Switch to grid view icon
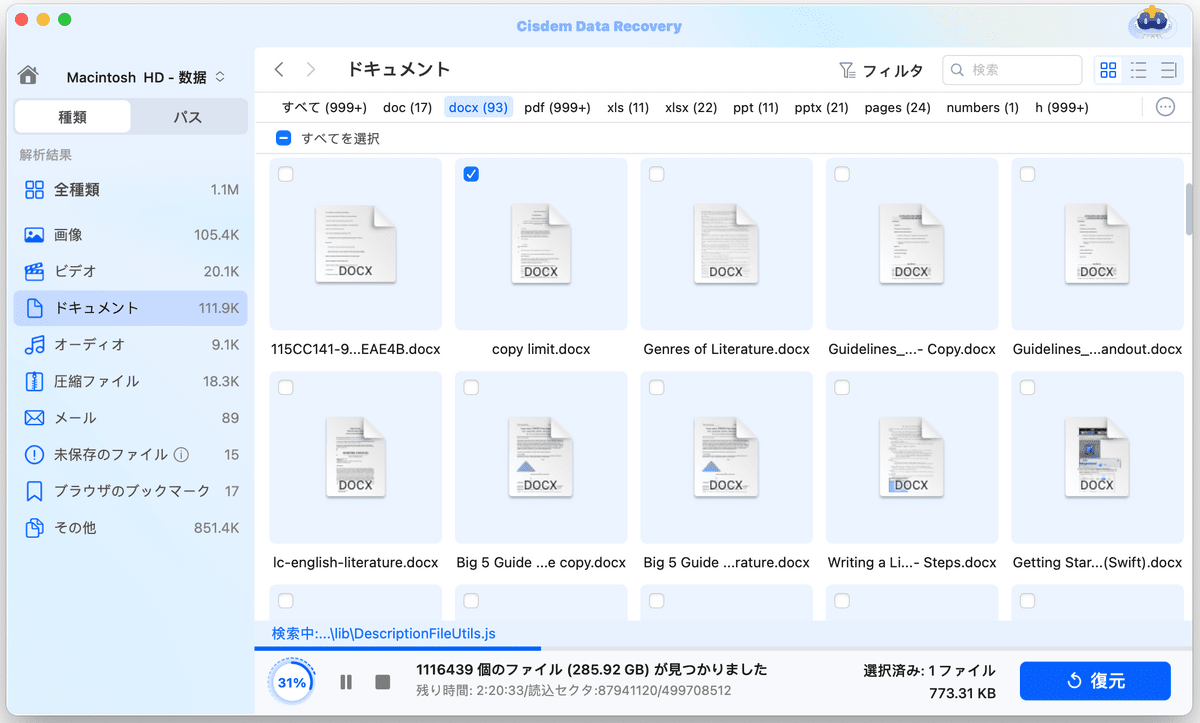The width and height of the screenshot is (1200, 723). pos(1108,70)
